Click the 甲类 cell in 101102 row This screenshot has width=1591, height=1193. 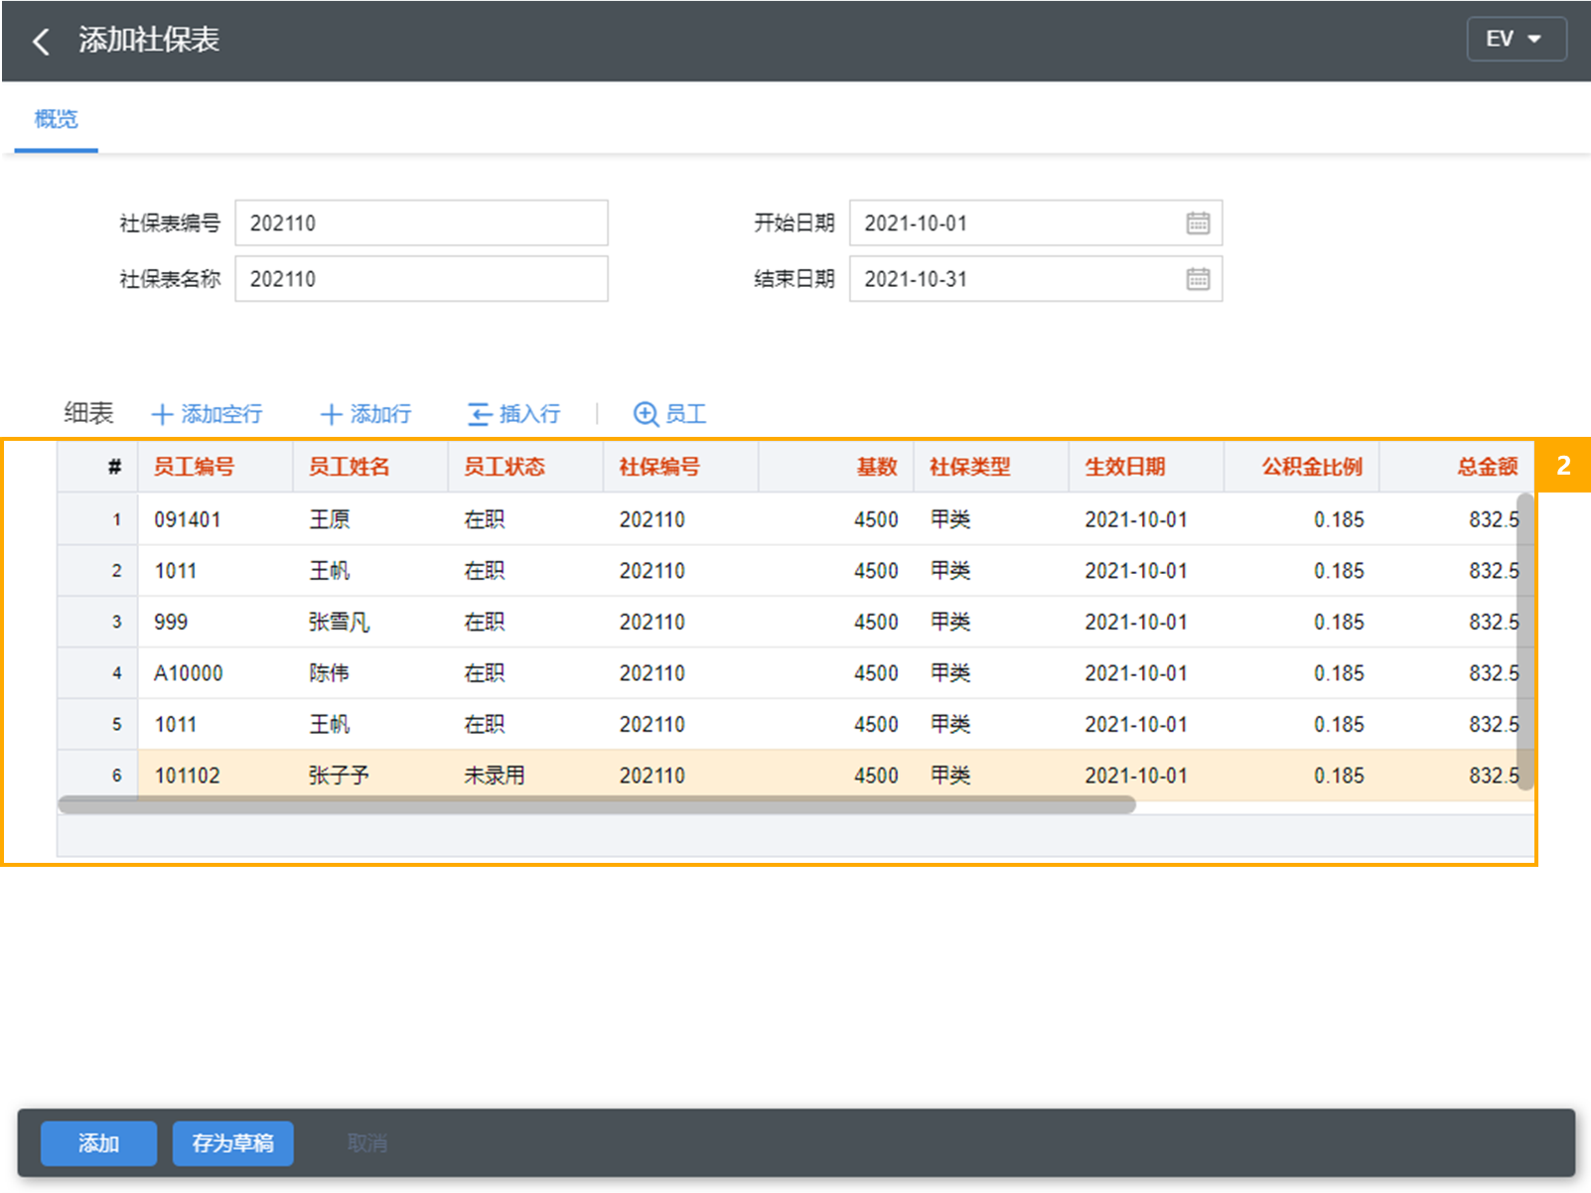pos(990,776)
